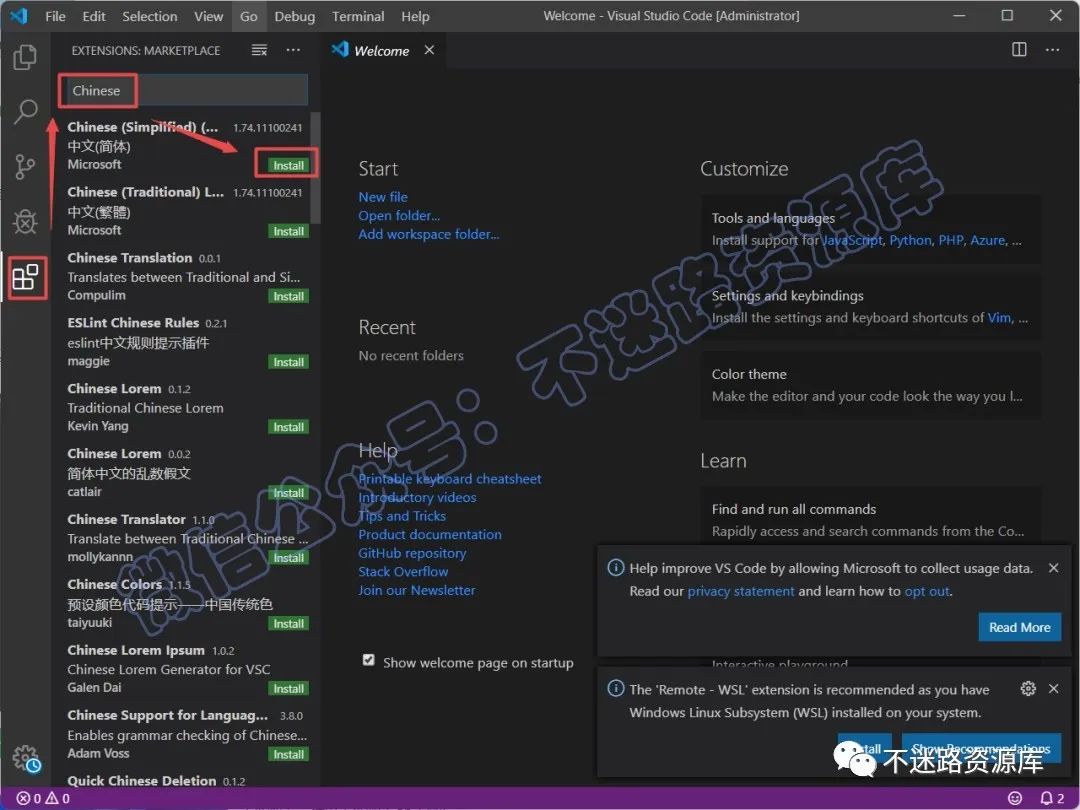Open the View menu

click(x=209, y=16)
